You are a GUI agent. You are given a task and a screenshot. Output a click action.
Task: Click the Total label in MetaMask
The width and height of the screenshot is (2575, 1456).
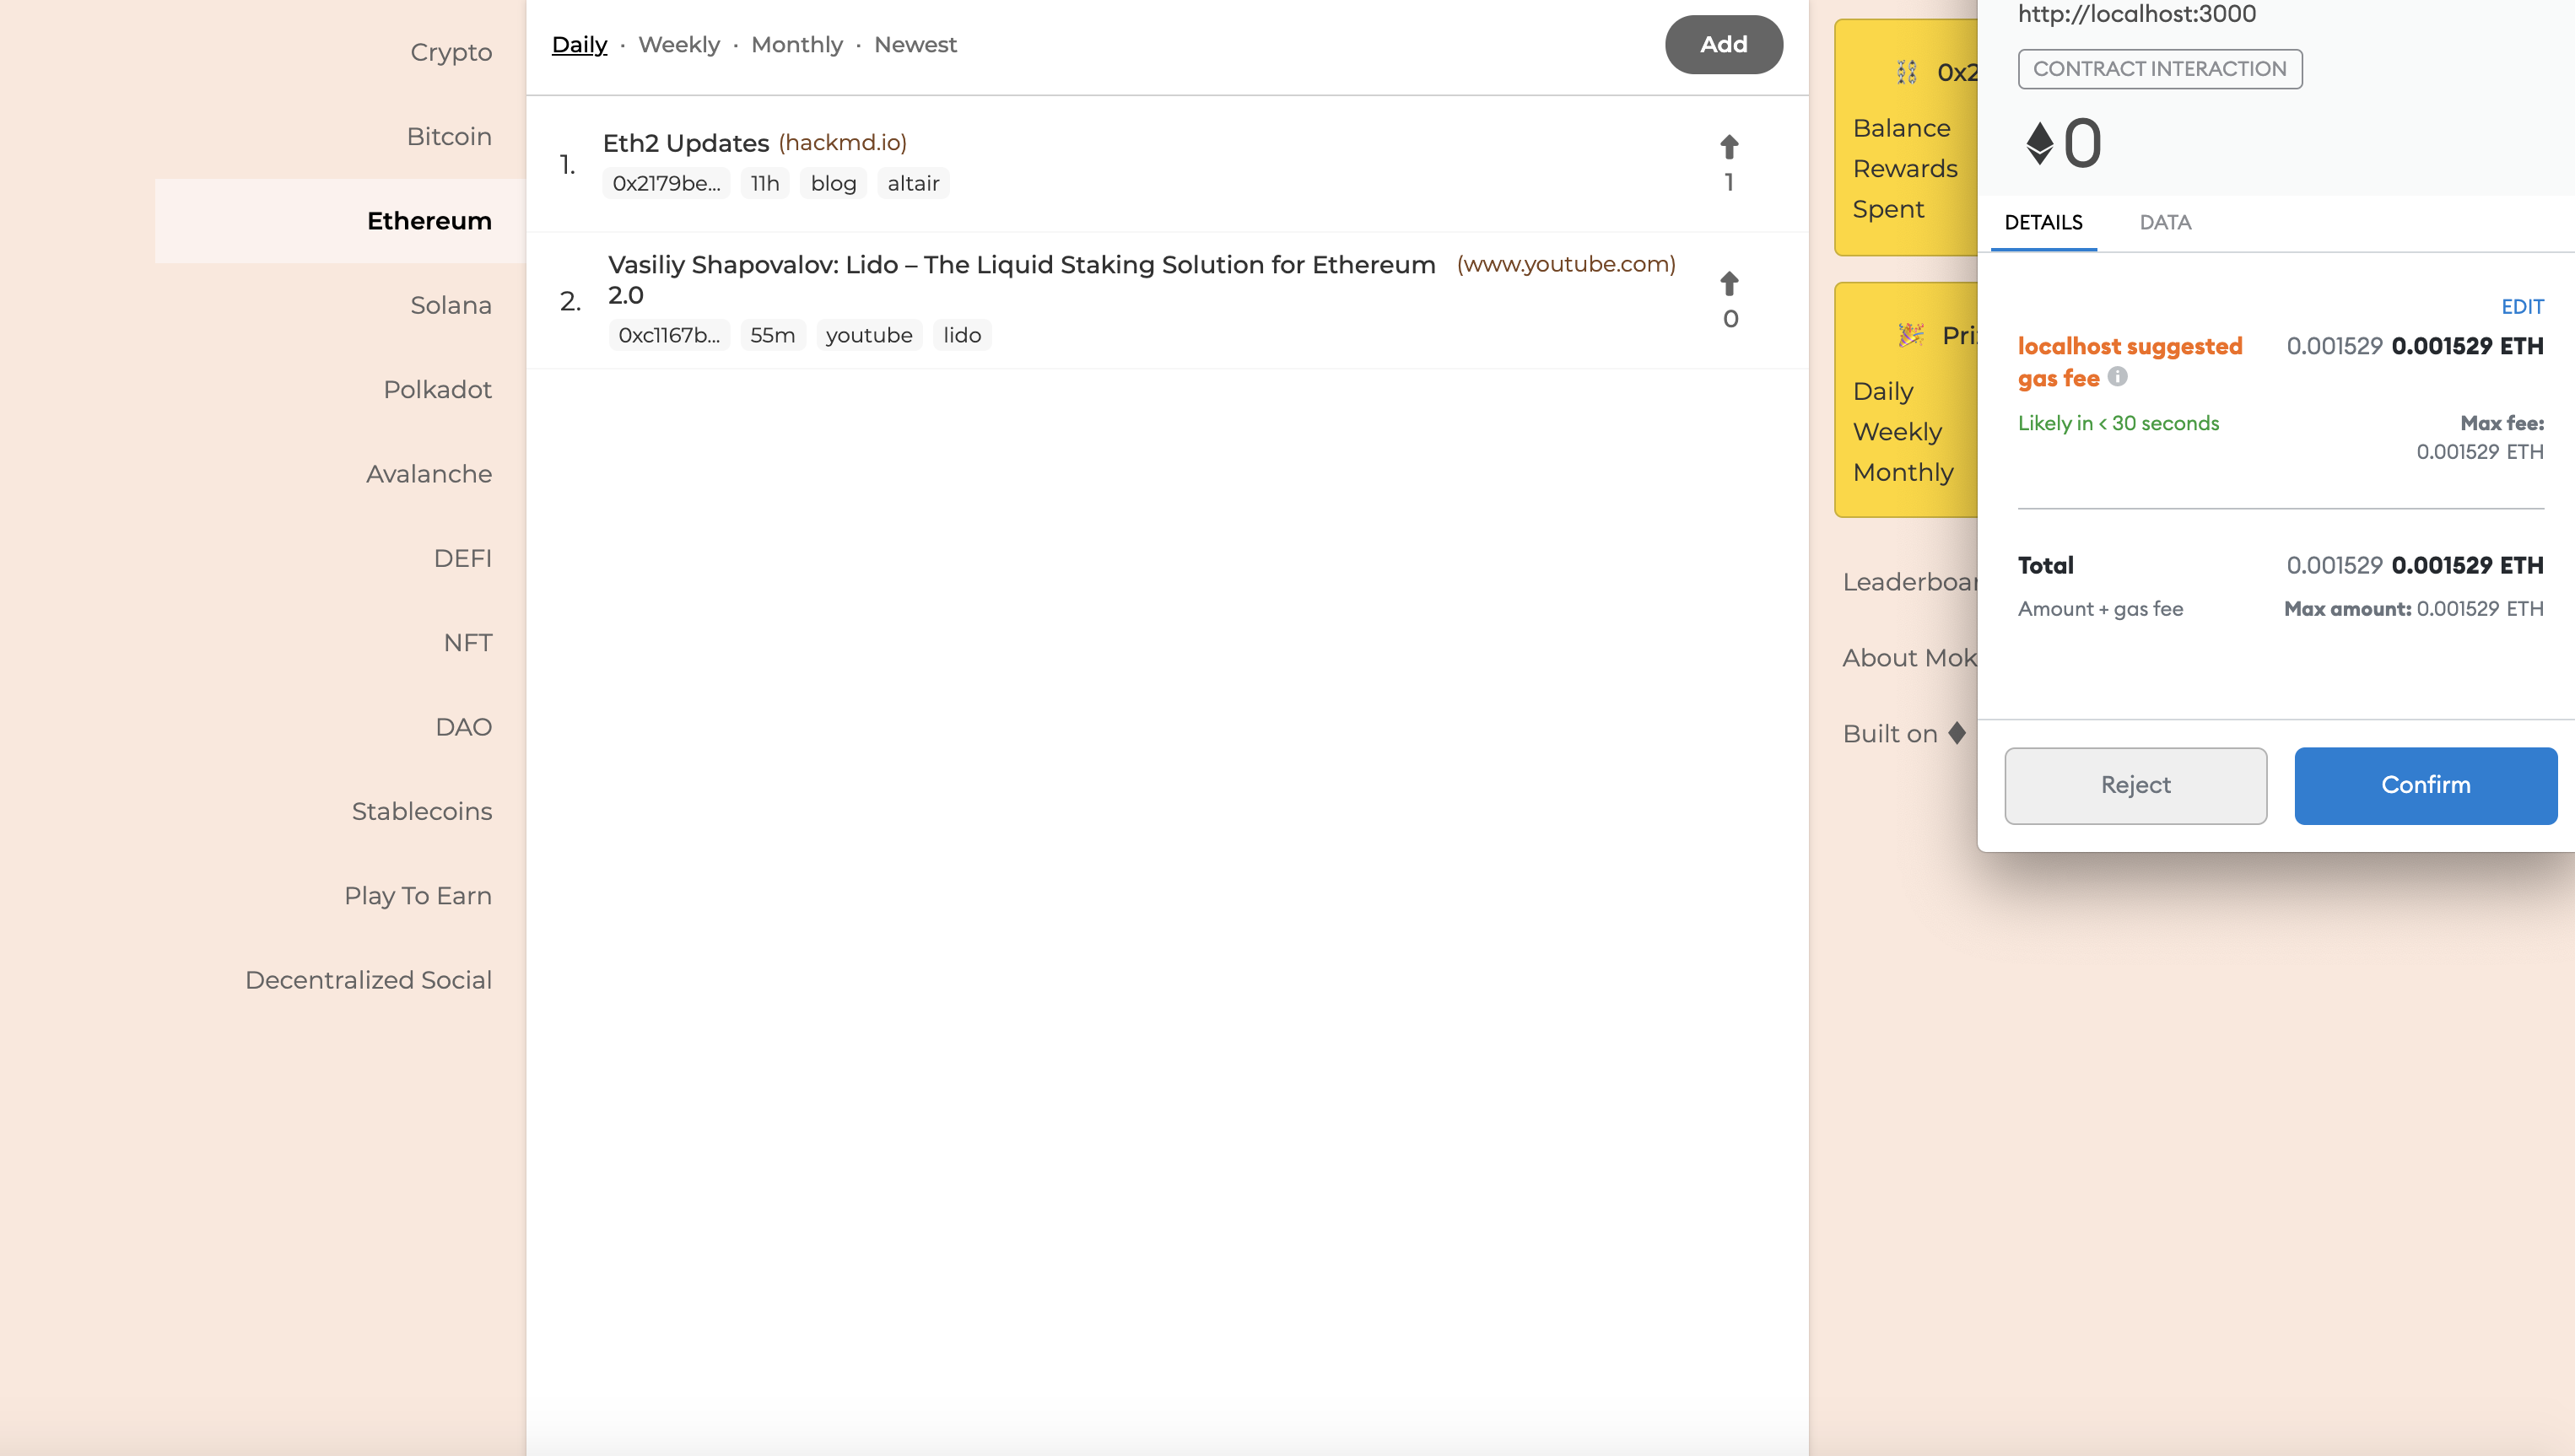[2045, 566]
